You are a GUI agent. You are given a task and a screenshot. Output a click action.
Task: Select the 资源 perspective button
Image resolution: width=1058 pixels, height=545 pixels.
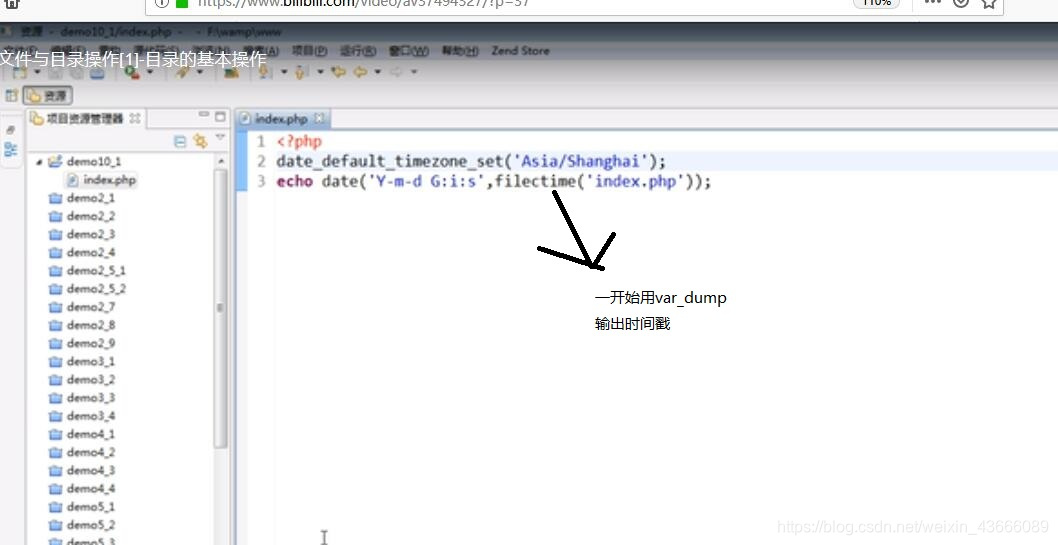(x=47, y=96)
